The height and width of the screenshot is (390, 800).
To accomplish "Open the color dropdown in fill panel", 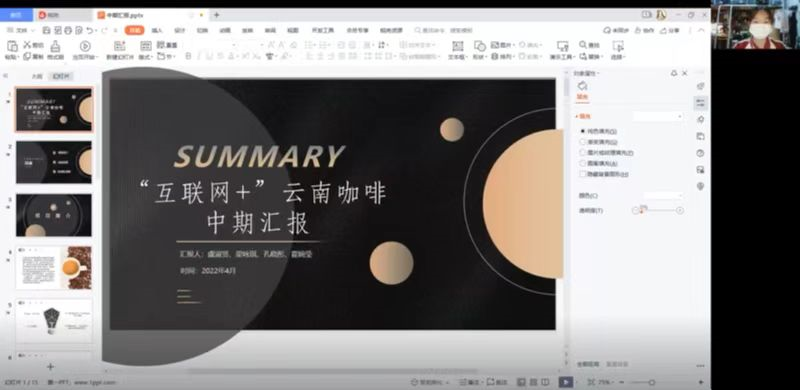I will pyautogui.click(x=663, y=196).
